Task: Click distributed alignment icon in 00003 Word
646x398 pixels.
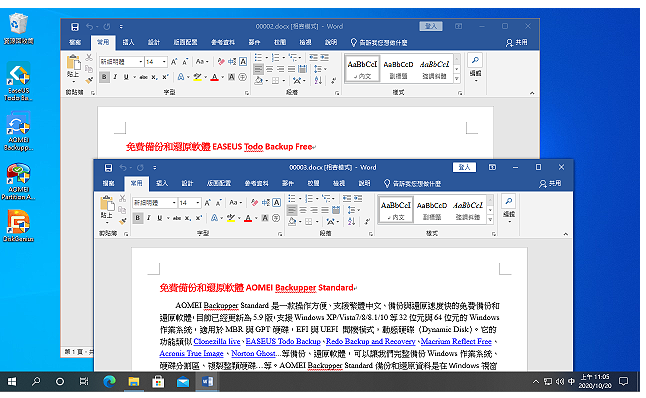Action: [336, 210]
